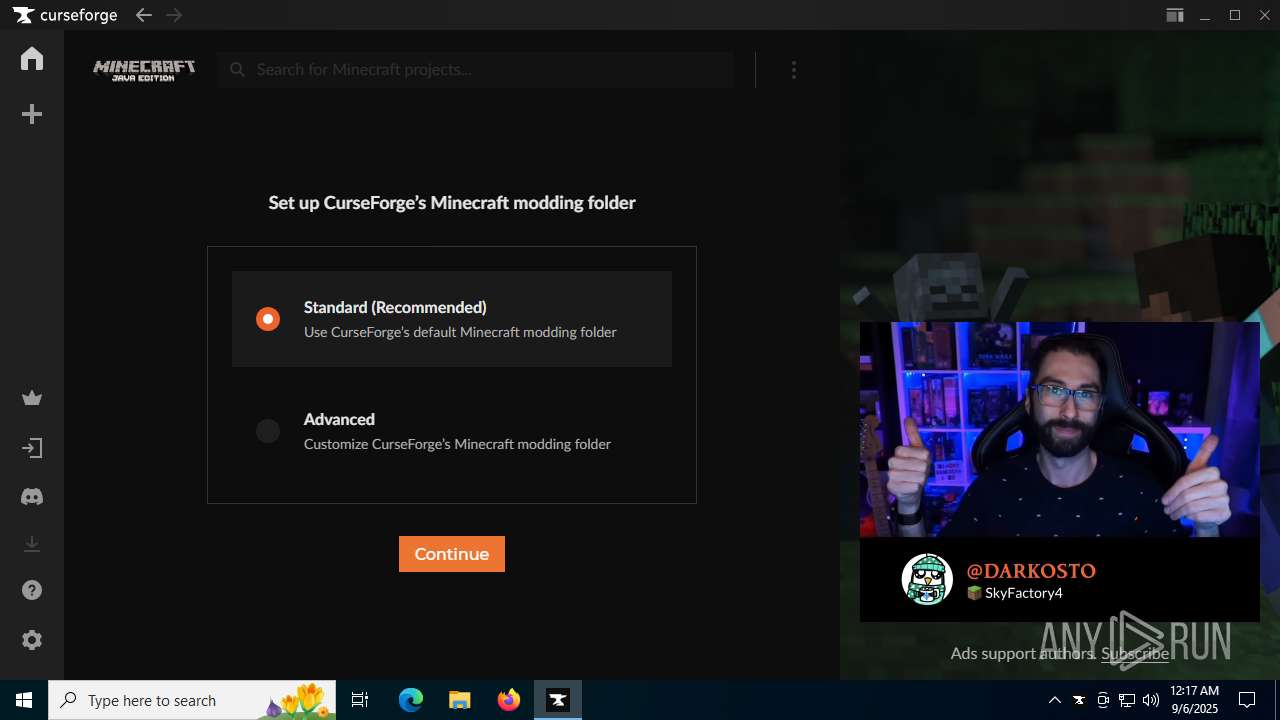Open the Discord icon in sidebar

pyautogui.click(x=32, y=497)
